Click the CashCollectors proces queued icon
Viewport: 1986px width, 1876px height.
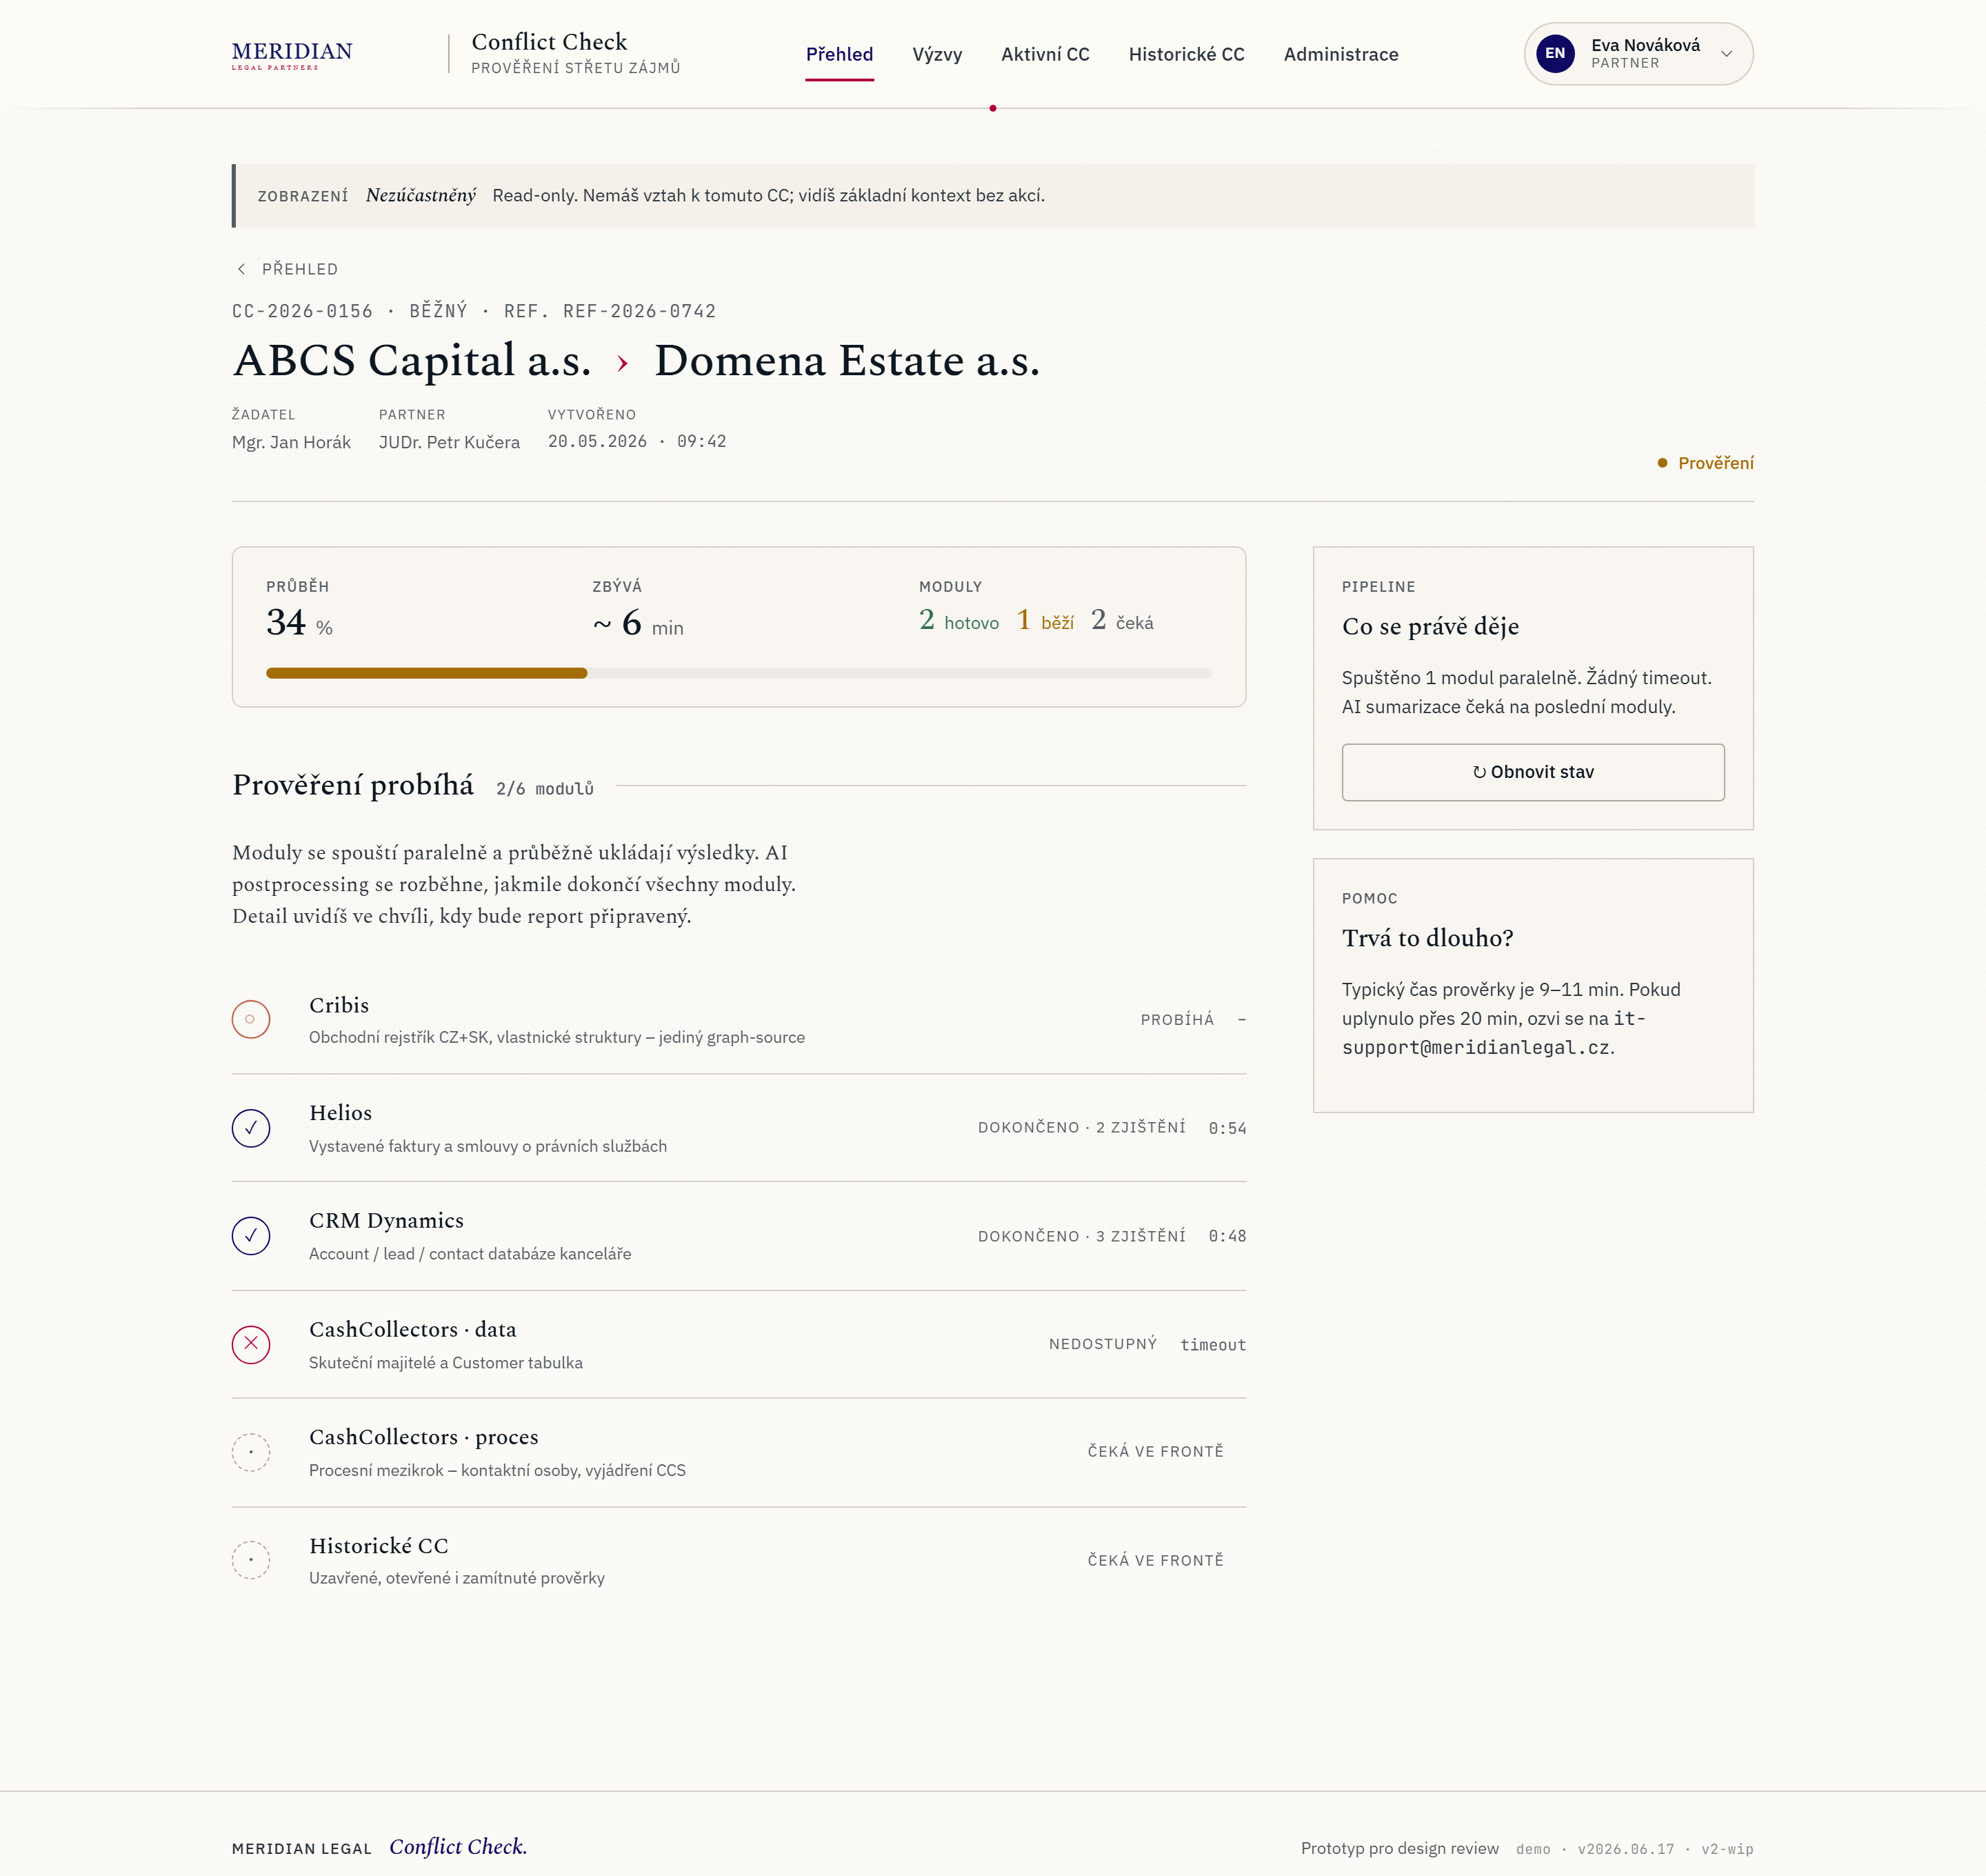coord(251,1452)
